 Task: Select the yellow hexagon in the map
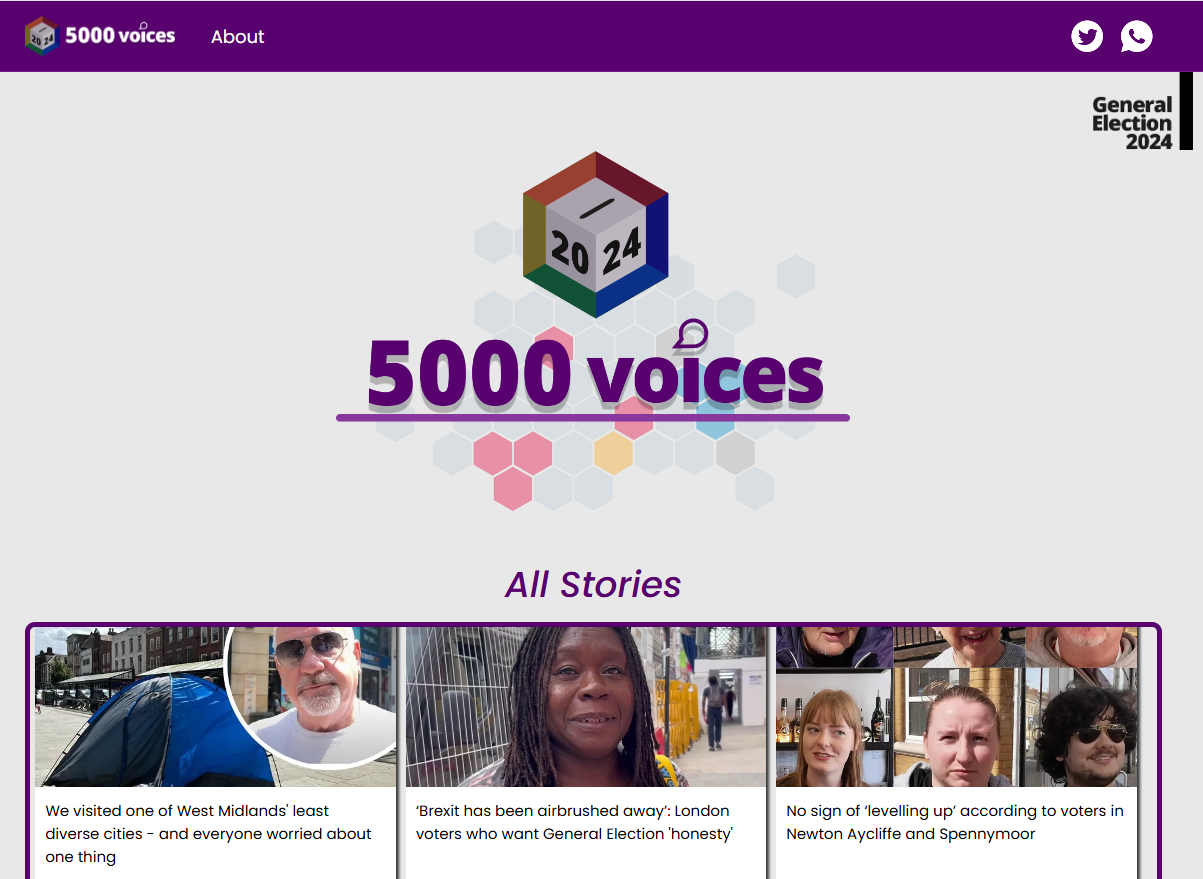coord(614,453)
